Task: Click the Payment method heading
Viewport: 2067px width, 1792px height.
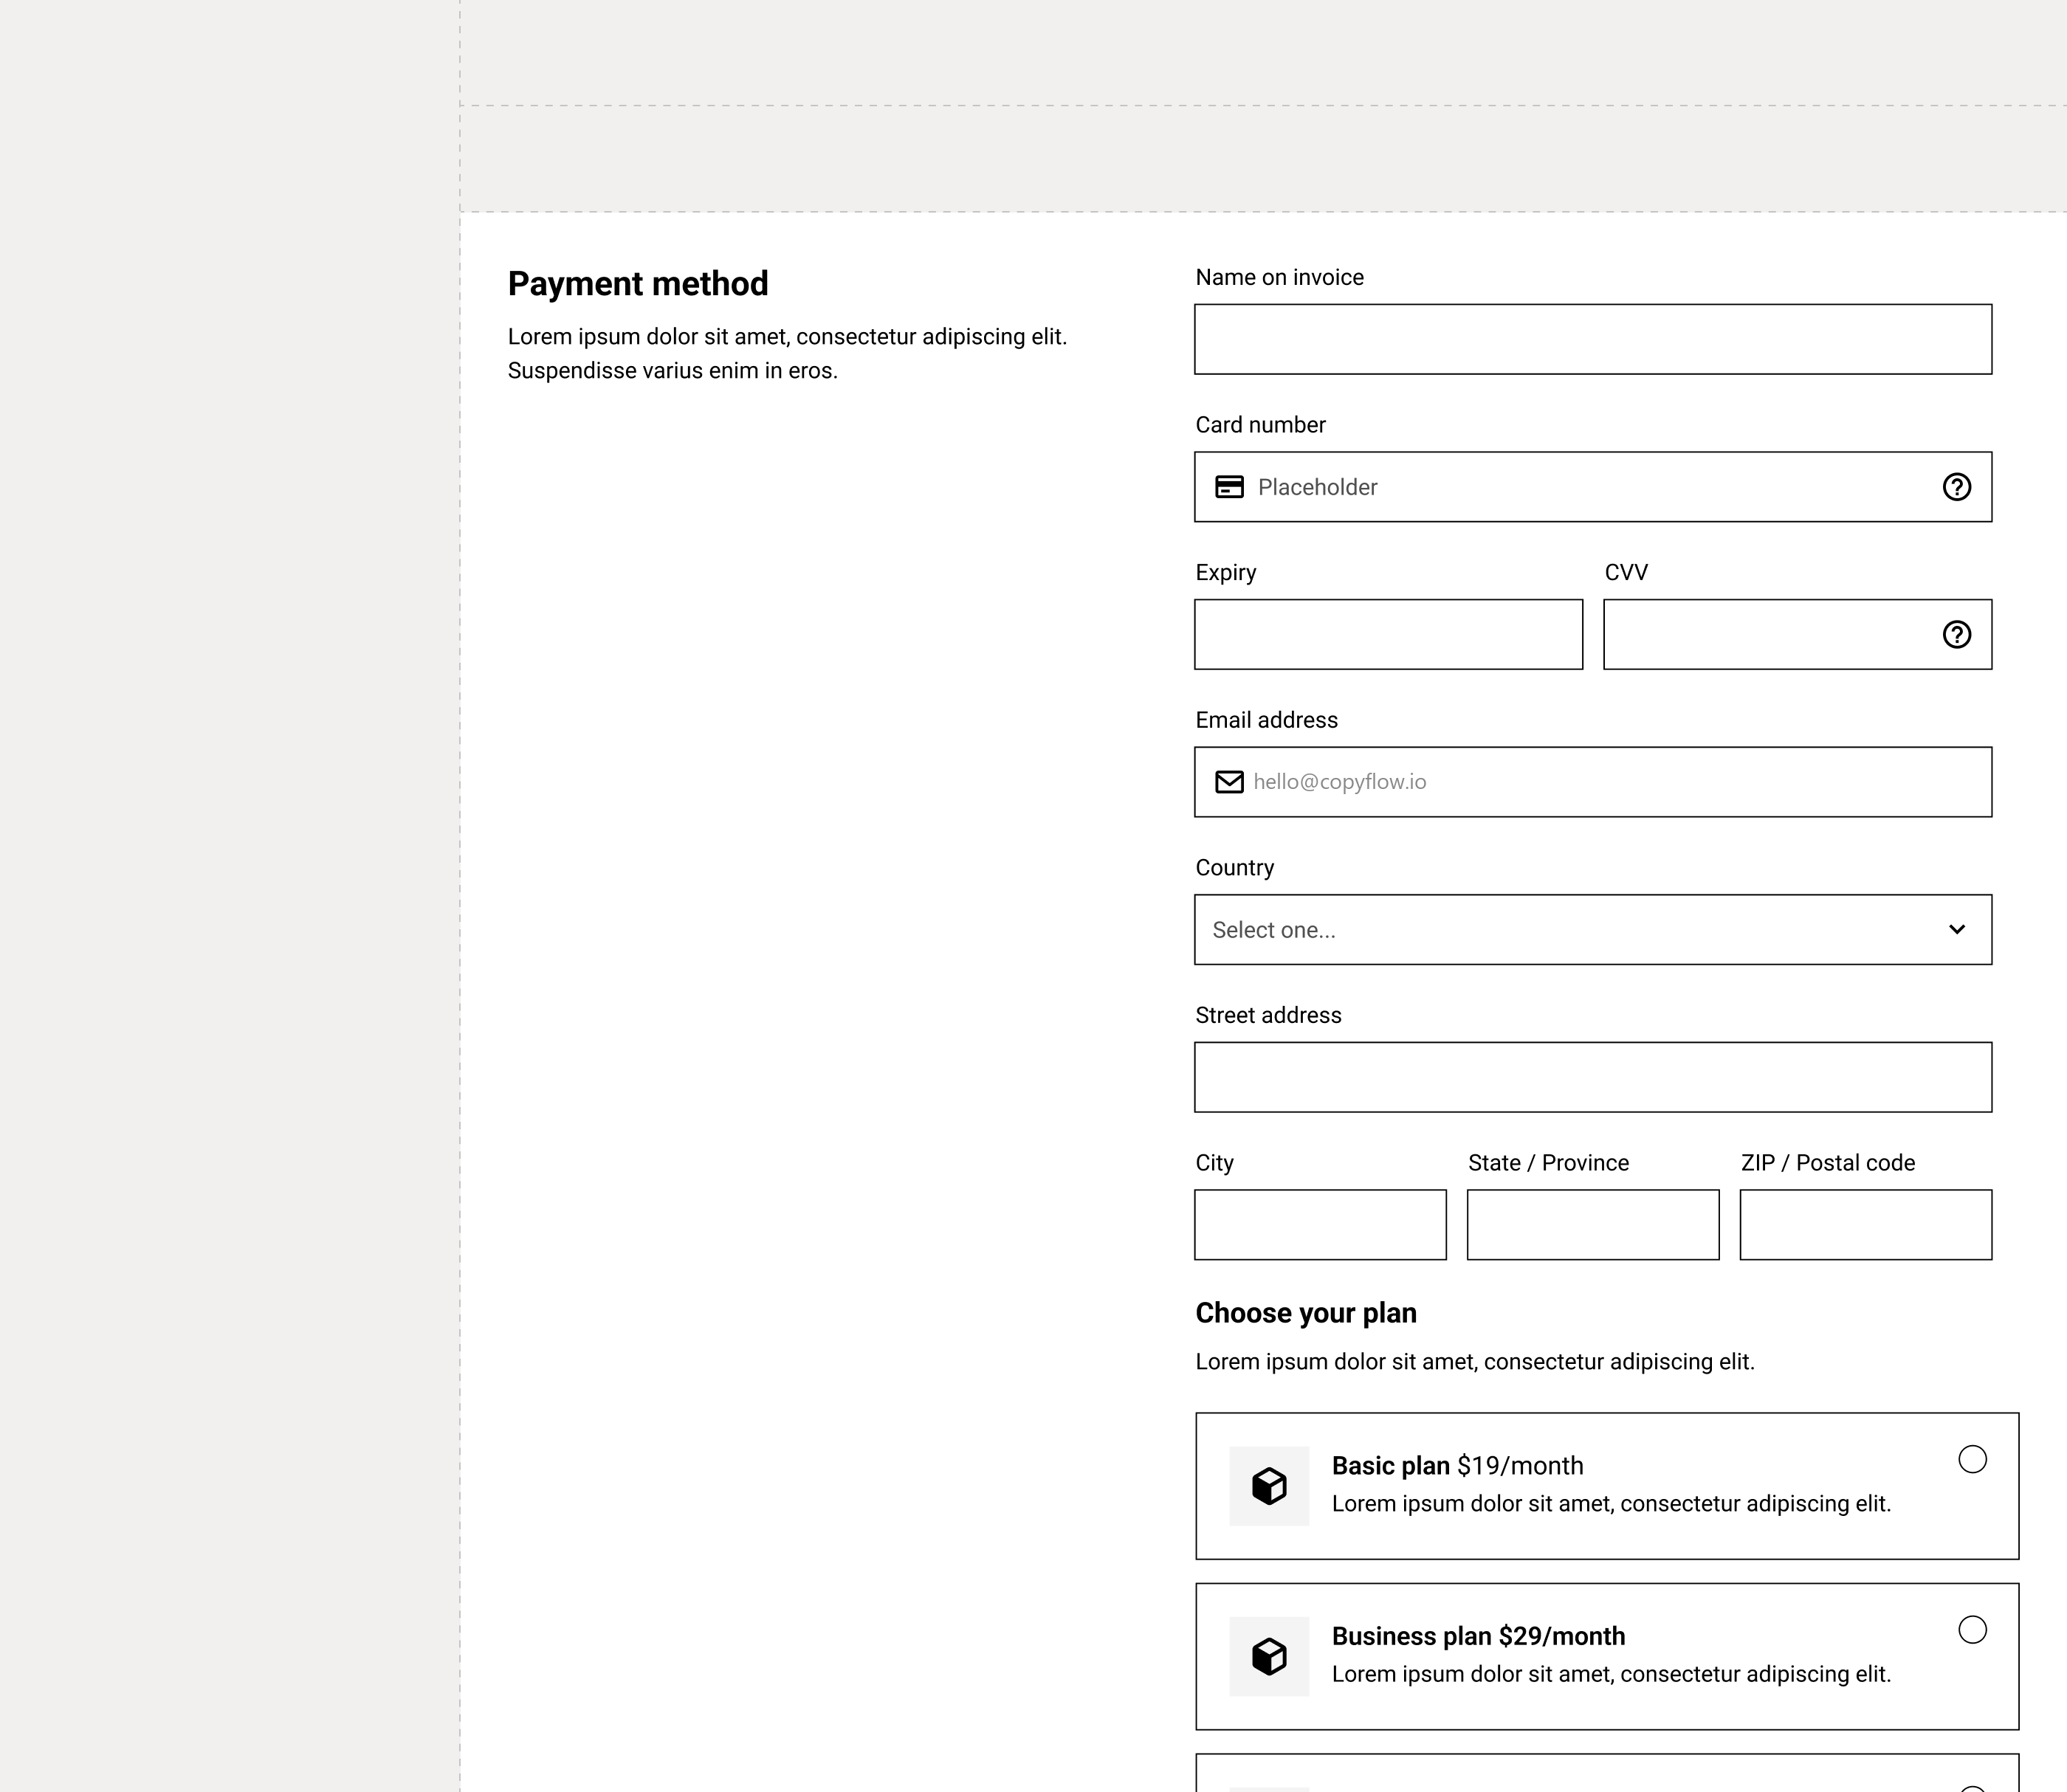Action: point(638,284)
